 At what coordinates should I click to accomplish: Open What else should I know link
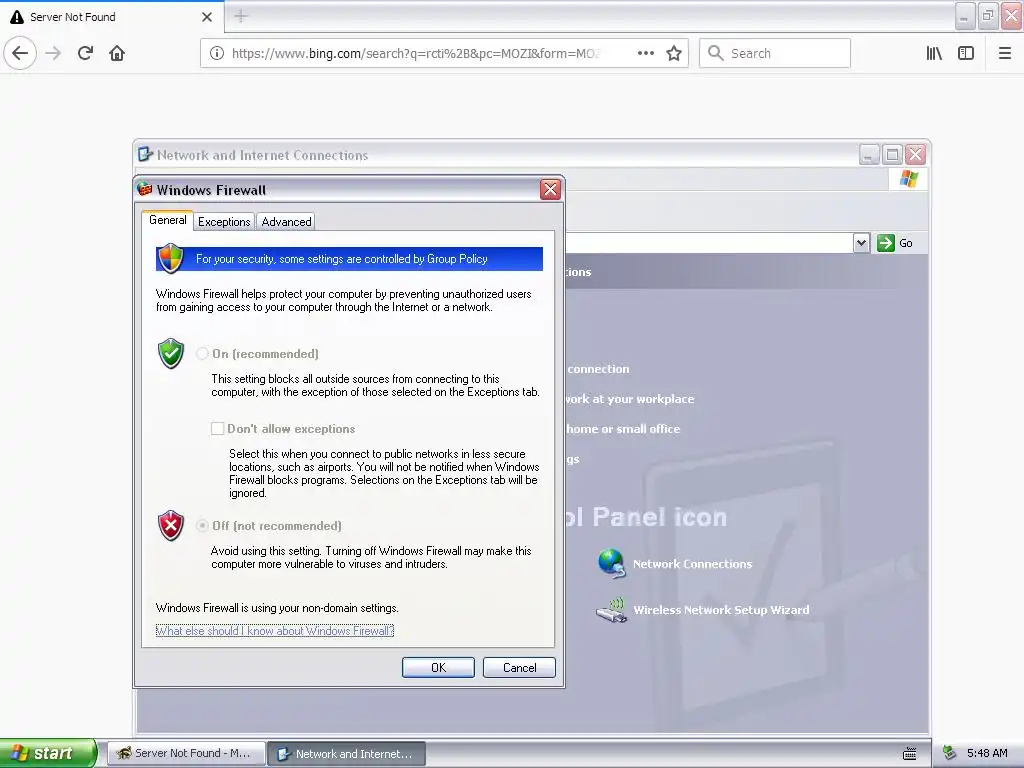point(275,631)
